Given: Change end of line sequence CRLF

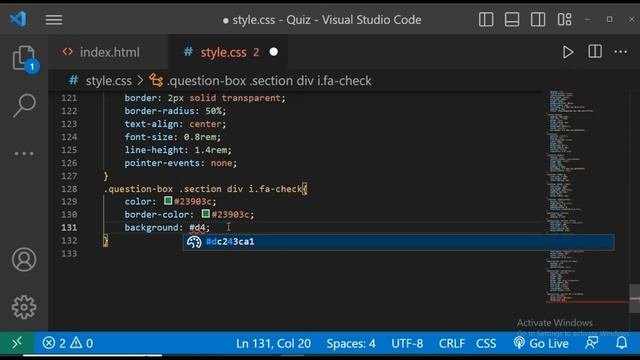Looking at the screenshot, I should click(x=451, y=344).
